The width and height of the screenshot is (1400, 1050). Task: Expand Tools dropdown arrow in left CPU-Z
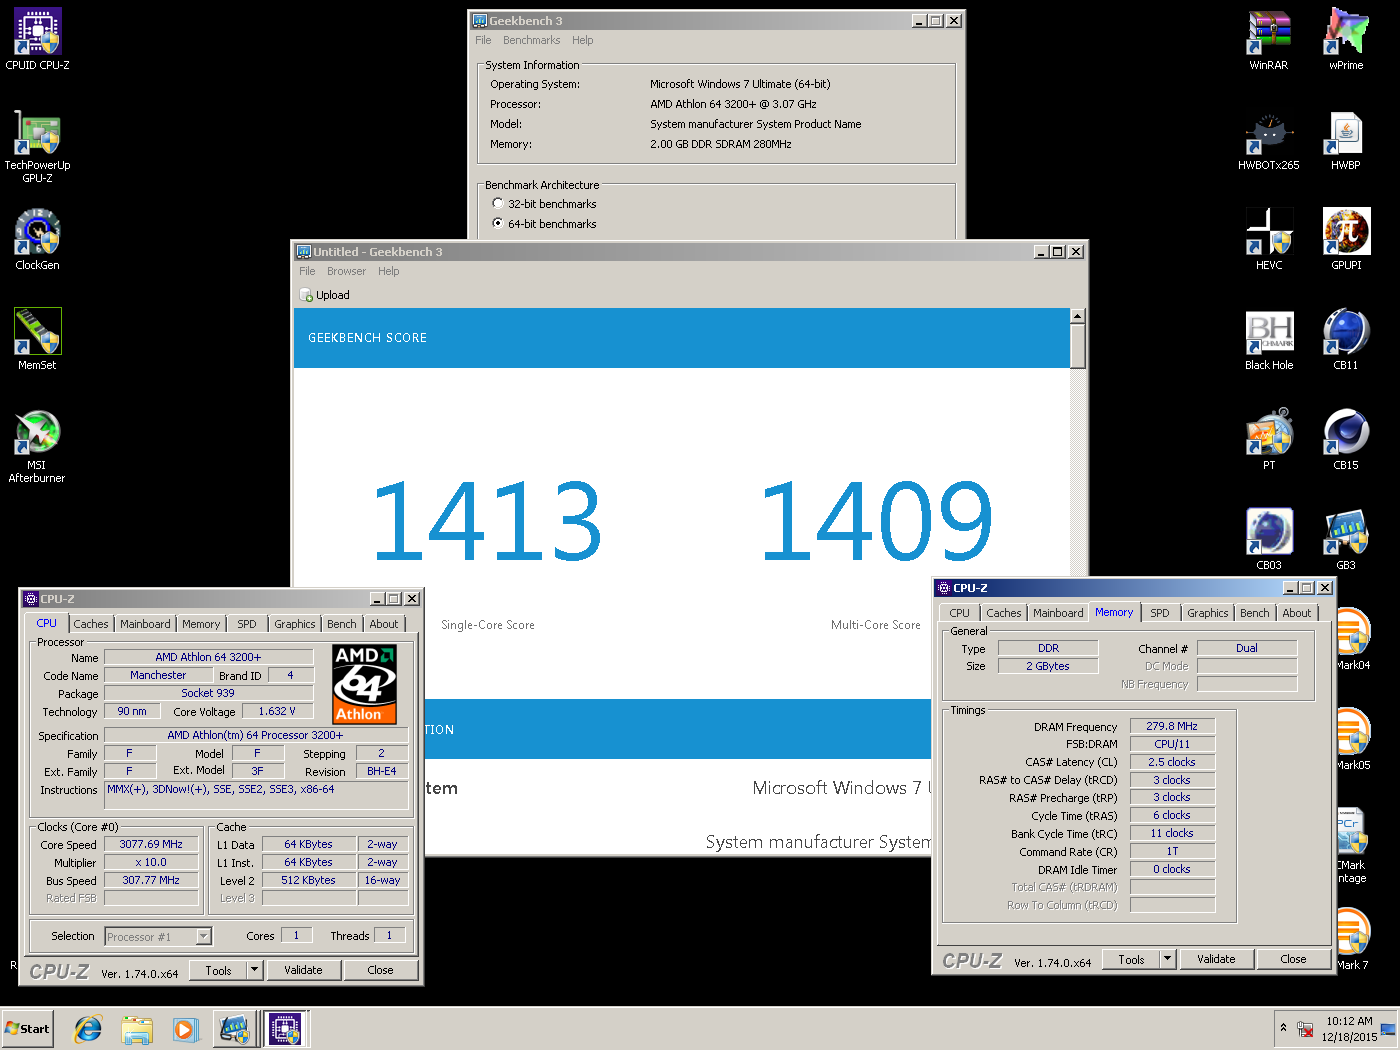click(254, 970)
